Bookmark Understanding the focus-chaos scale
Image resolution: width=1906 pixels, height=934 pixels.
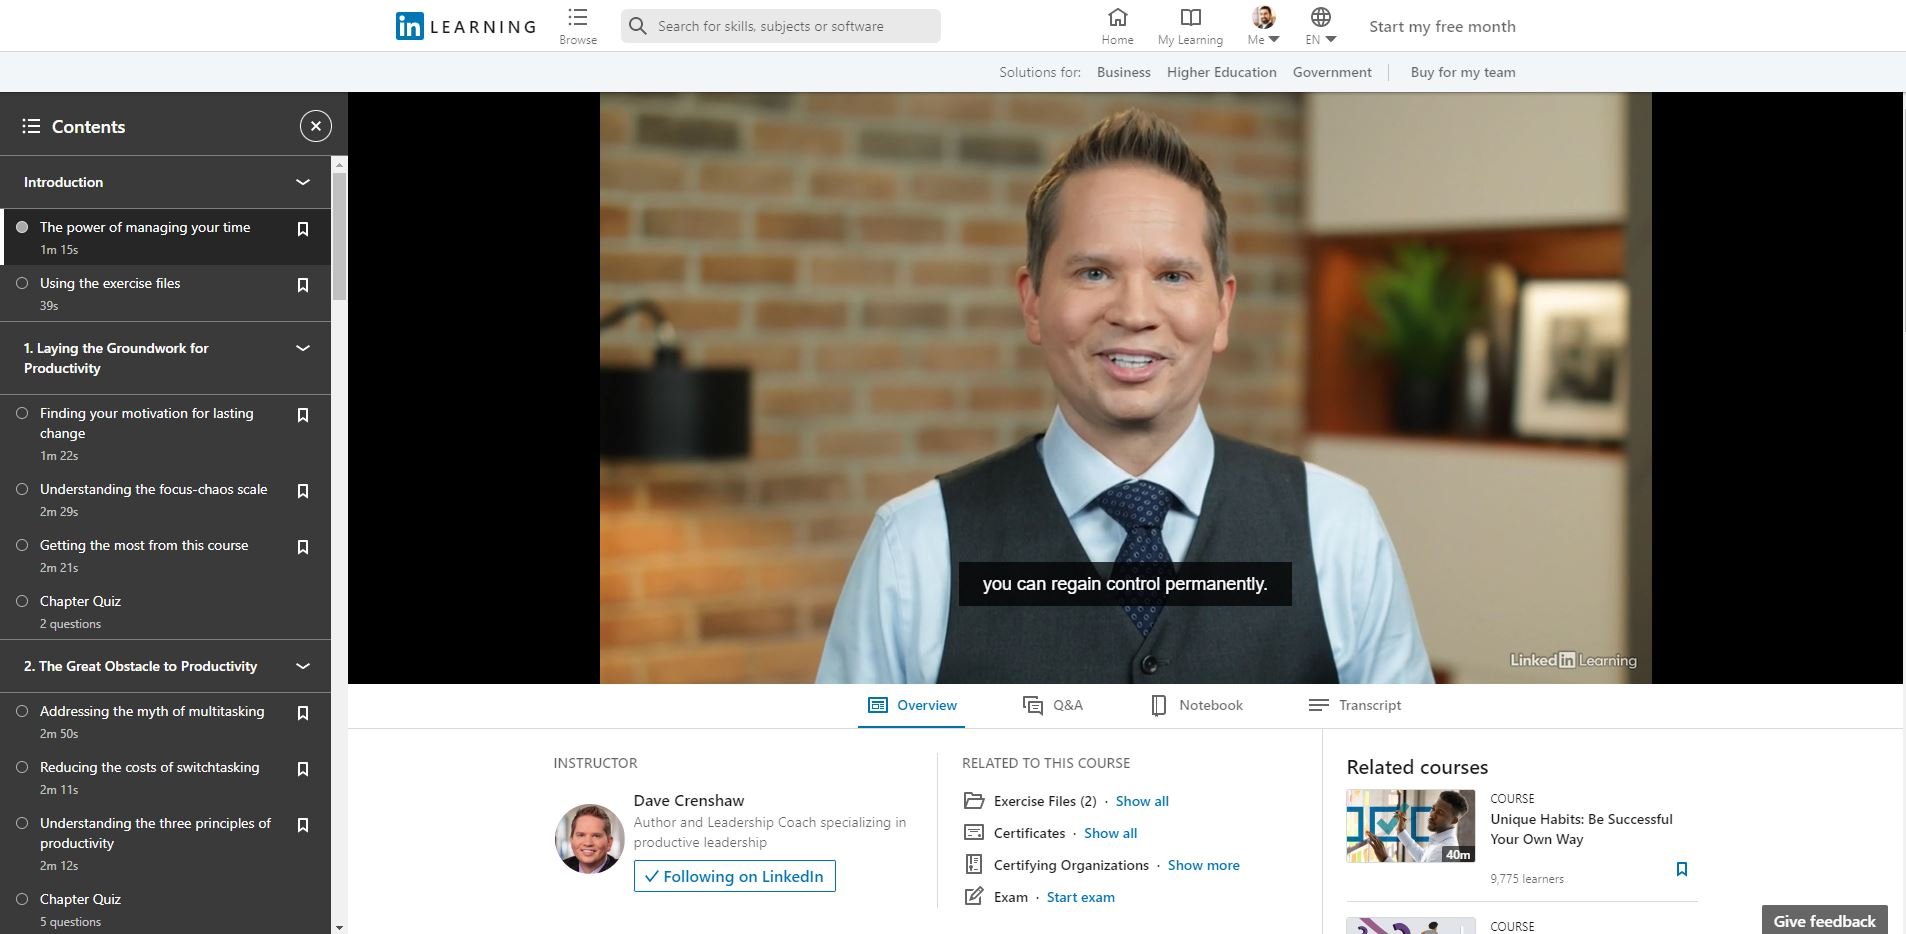(303, 491)
